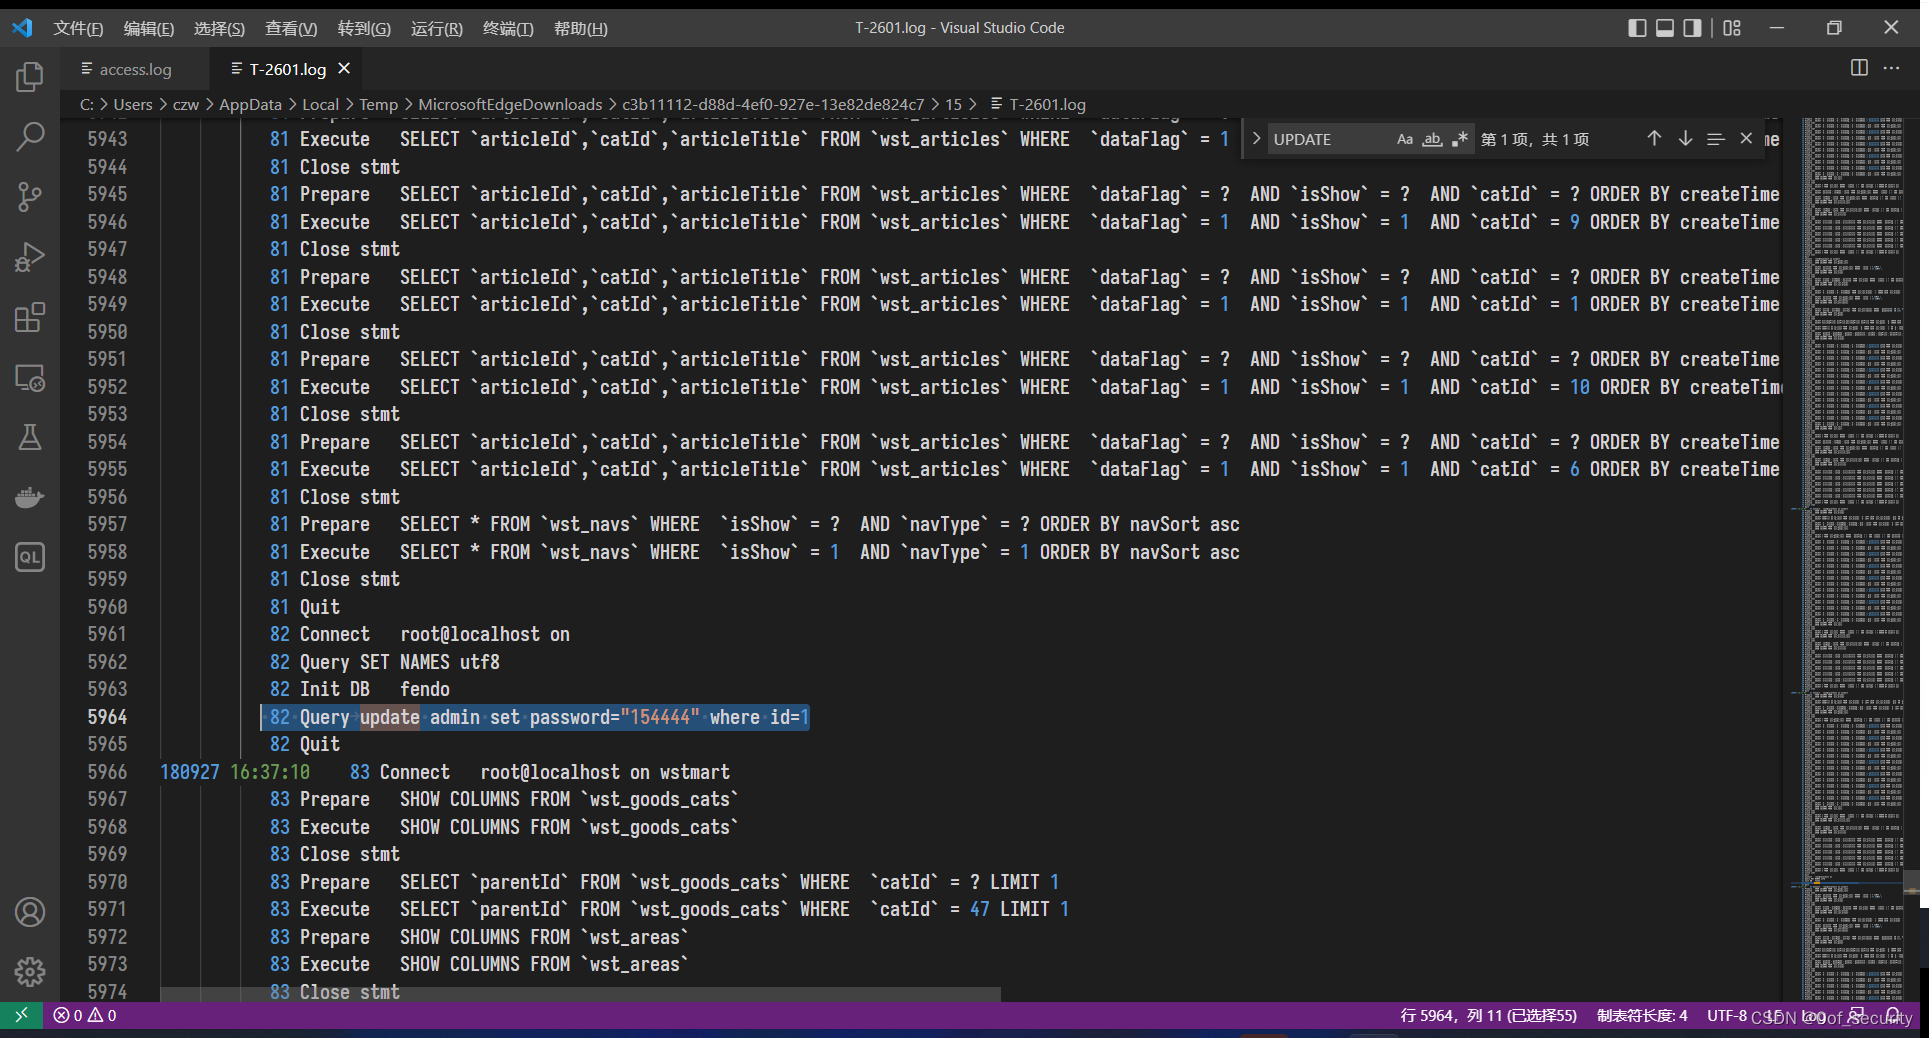
Task: Click the remote window indicator in status bar
Action: [x=21, y=1015]
